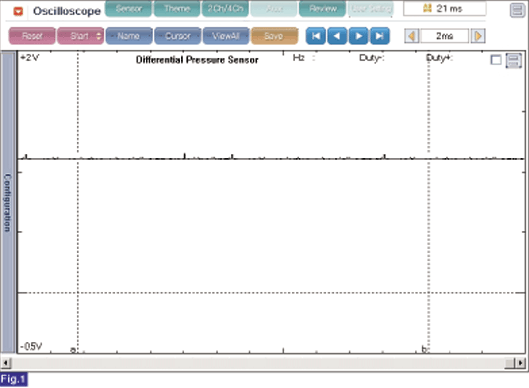Click the Duty+ readout label
Screen dimensions: 529x388
pos(439,58)
